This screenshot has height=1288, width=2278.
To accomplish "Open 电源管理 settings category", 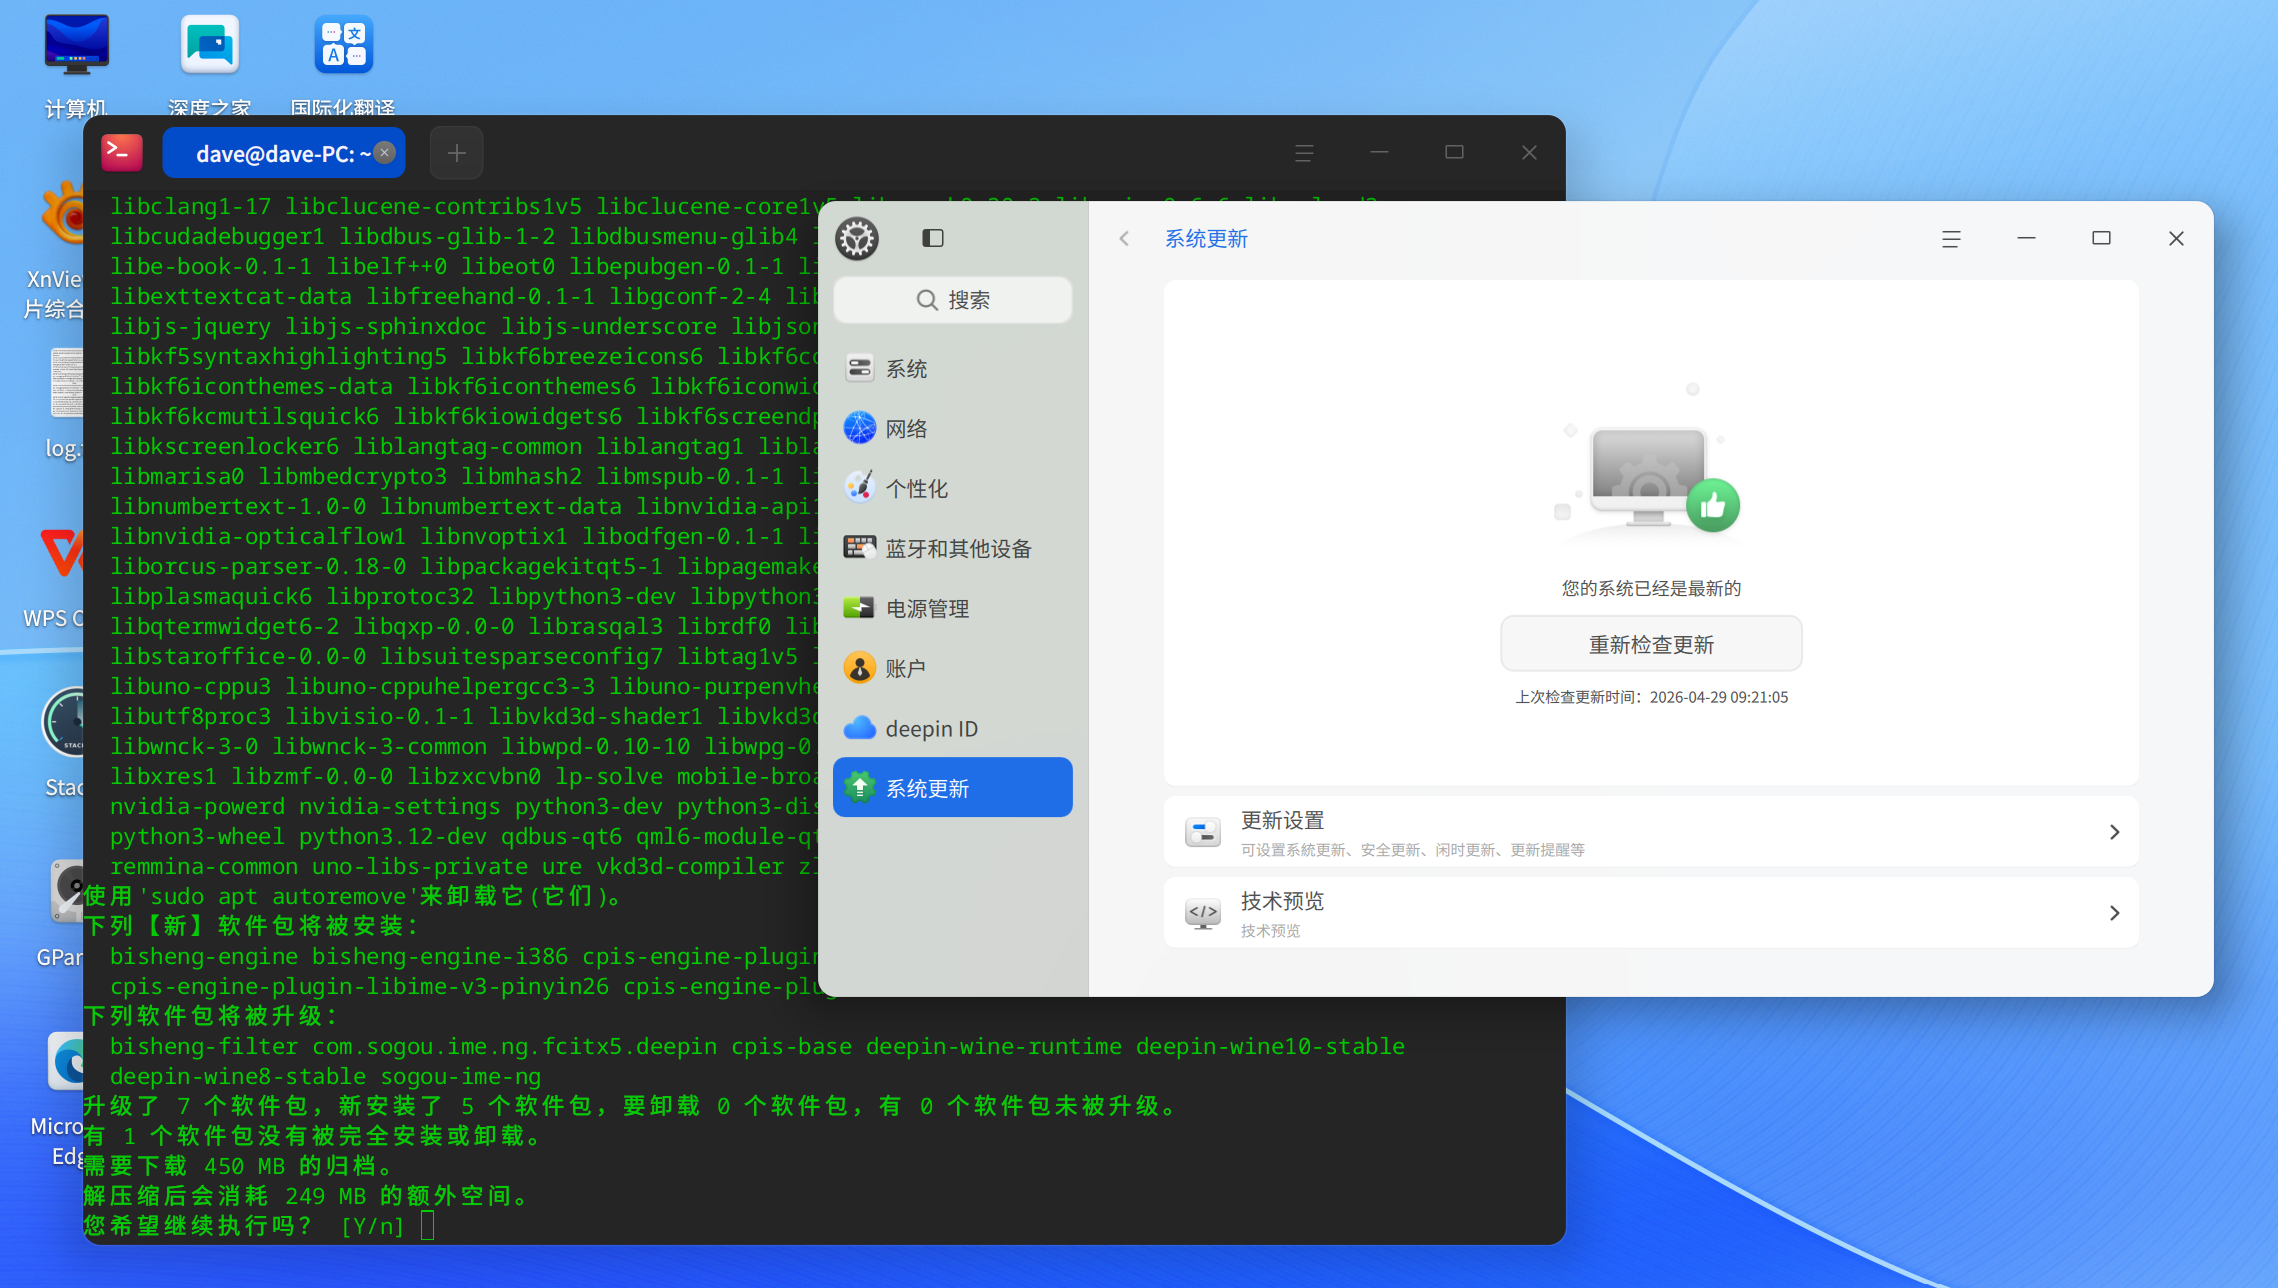I will (952, 608).
